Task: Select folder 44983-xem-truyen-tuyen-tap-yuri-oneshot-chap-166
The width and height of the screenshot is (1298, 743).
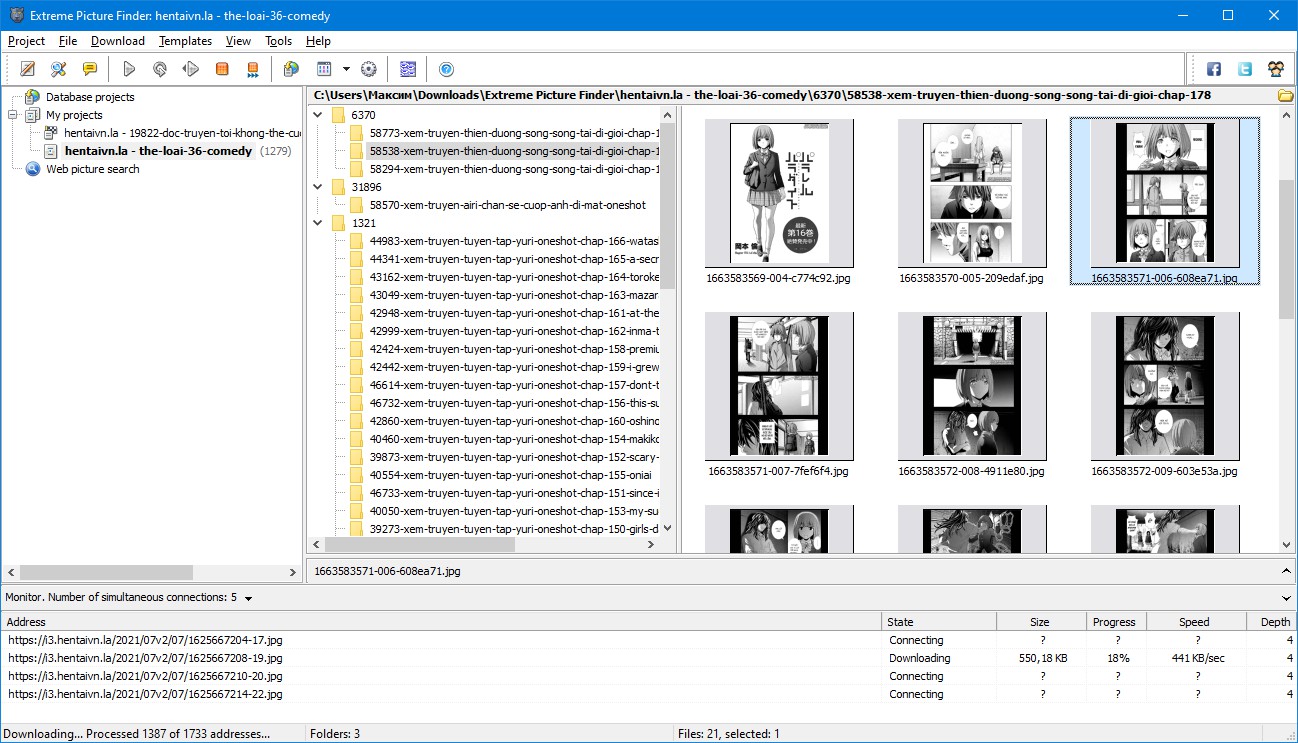Action: (x=514, y=241)
